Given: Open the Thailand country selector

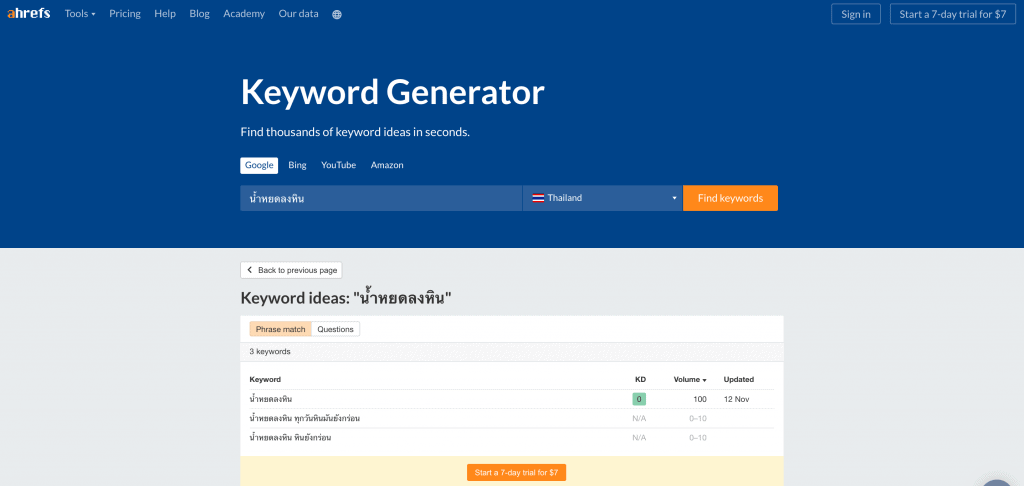Looking at the screenshot, I should tap(603, 198).
